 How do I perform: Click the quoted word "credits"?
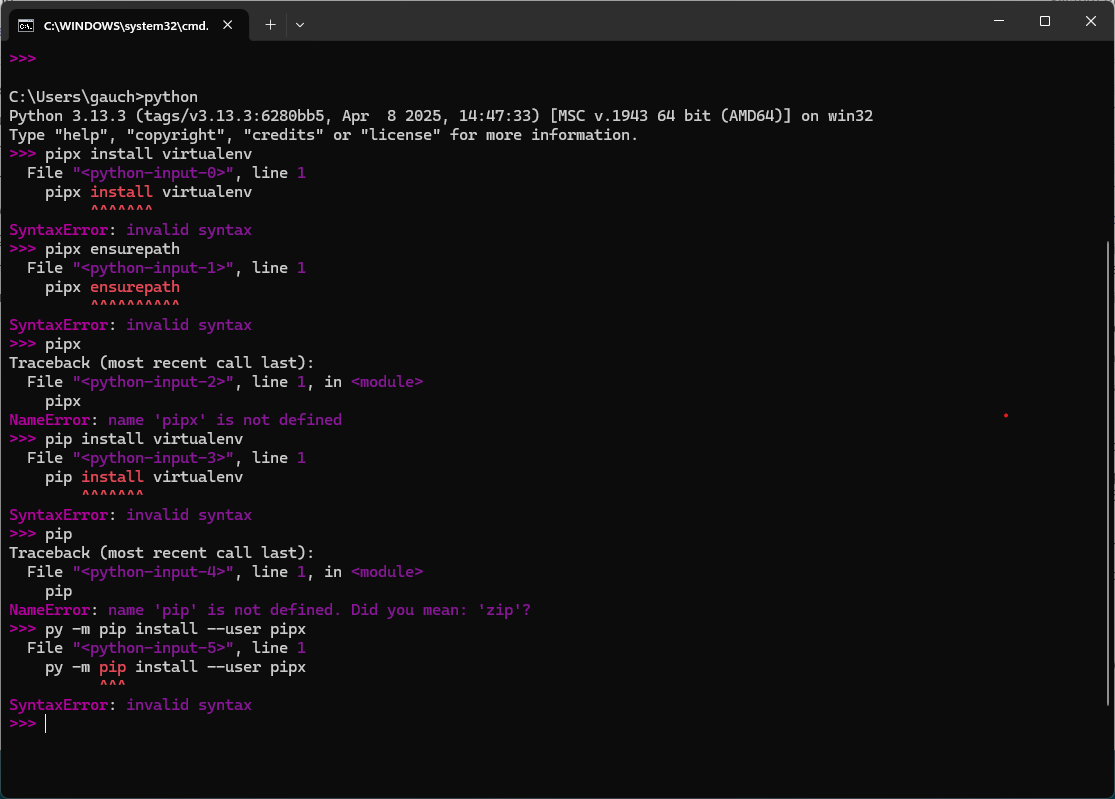[x=284, y=135]
